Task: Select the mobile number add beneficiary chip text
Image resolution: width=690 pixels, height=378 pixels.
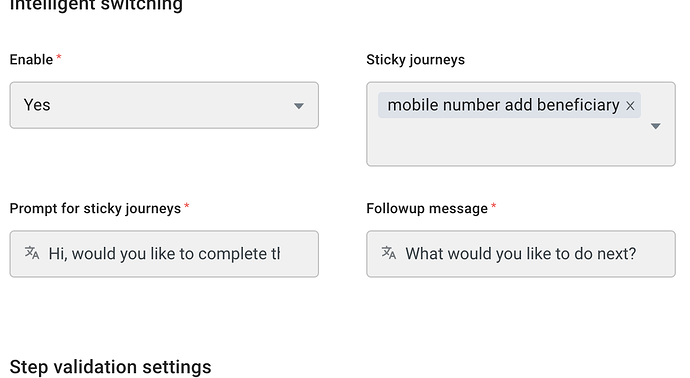Action: [503, 105]
